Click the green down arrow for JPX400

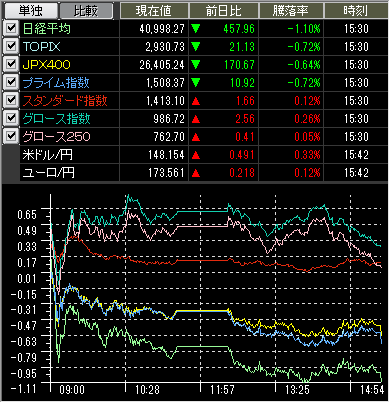click(196, 65)
